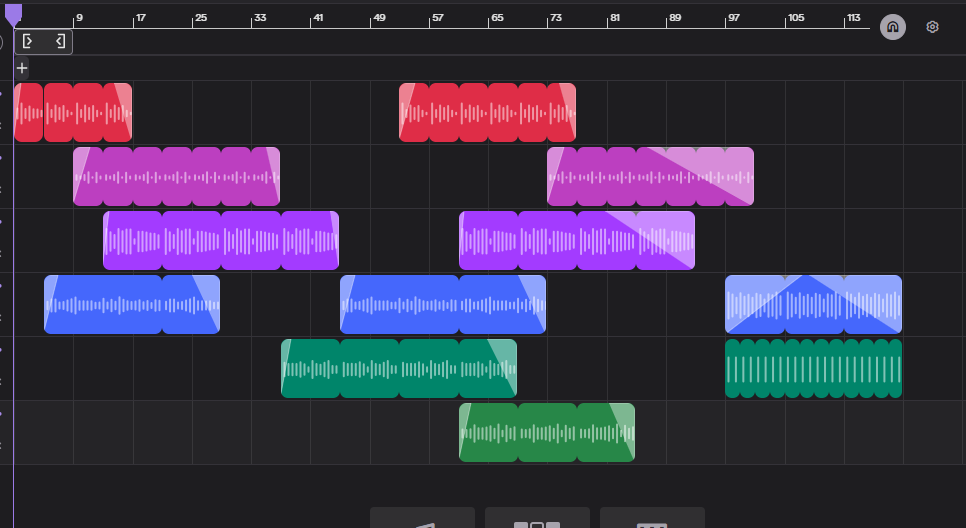The image size is (966, 528).
Task: Select the first blue clip starting near bar 5
Action: coord(132,305)
